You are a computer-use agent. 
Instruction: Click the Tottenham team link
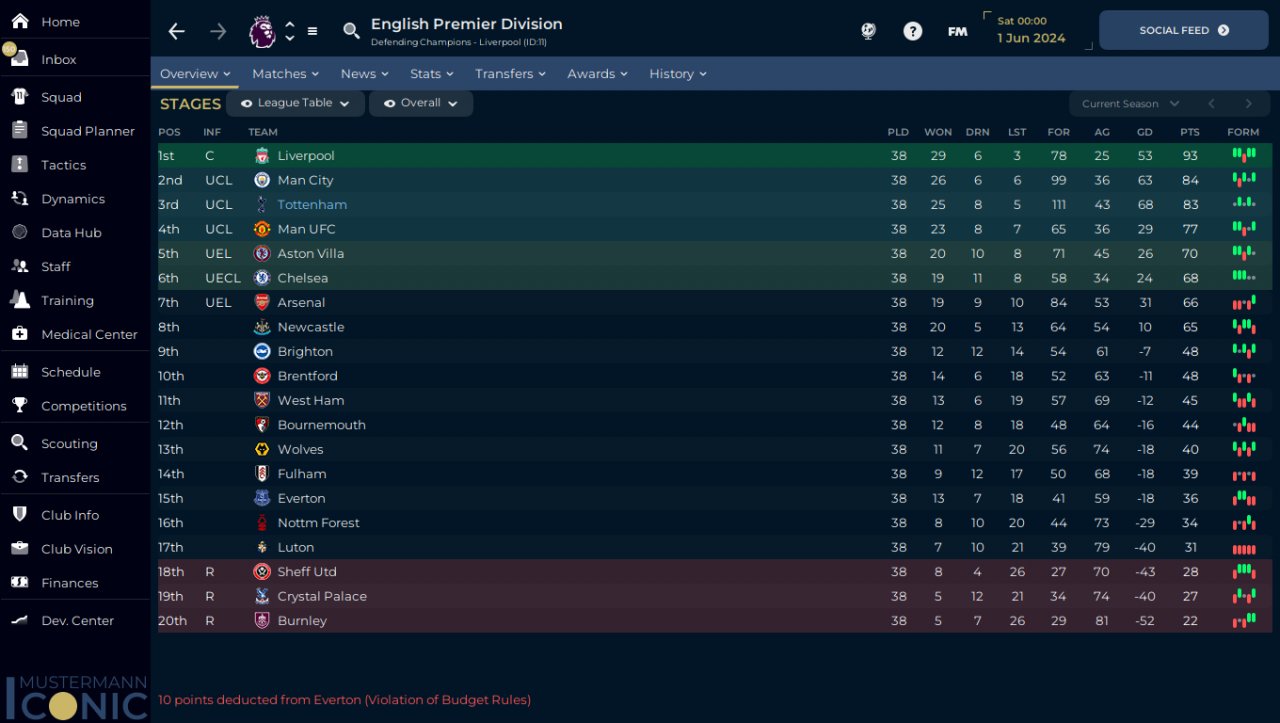pos(312,205)
